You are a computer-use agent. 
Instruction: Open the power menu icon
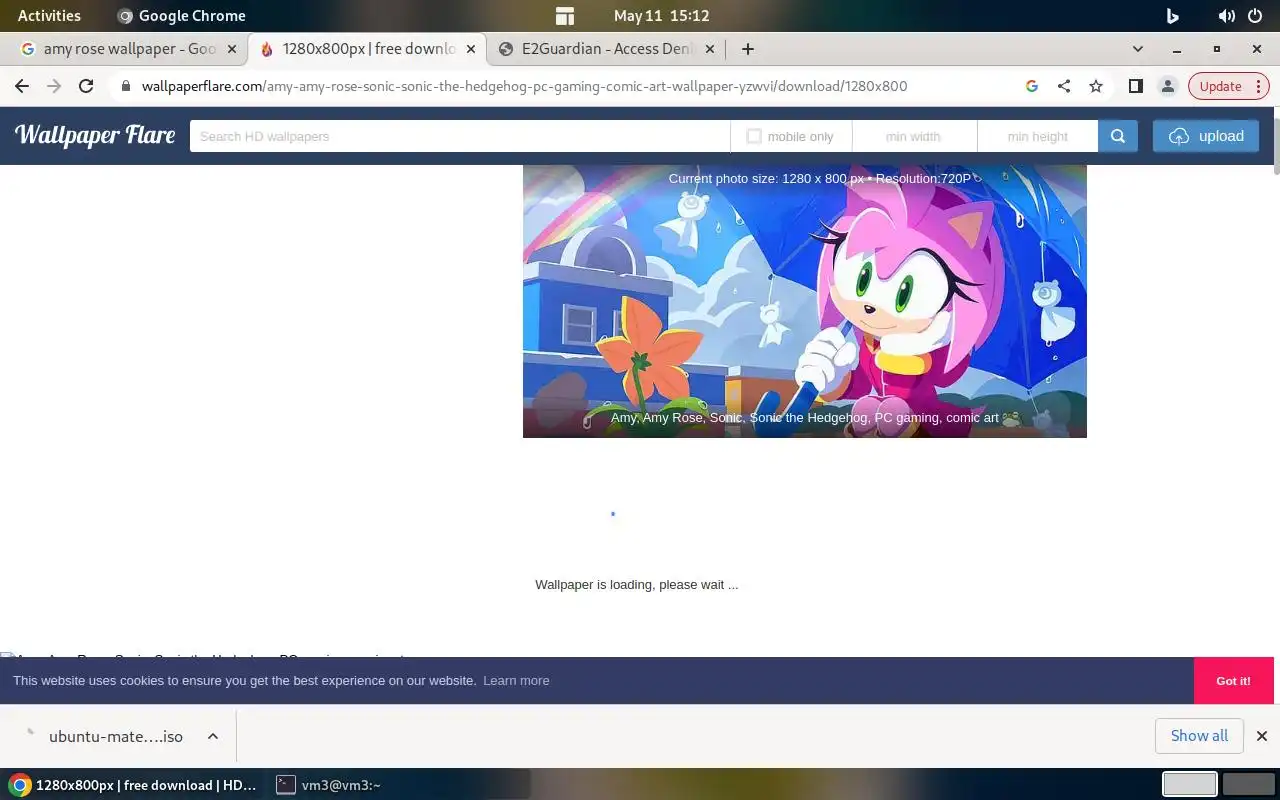pos(1255,15)
